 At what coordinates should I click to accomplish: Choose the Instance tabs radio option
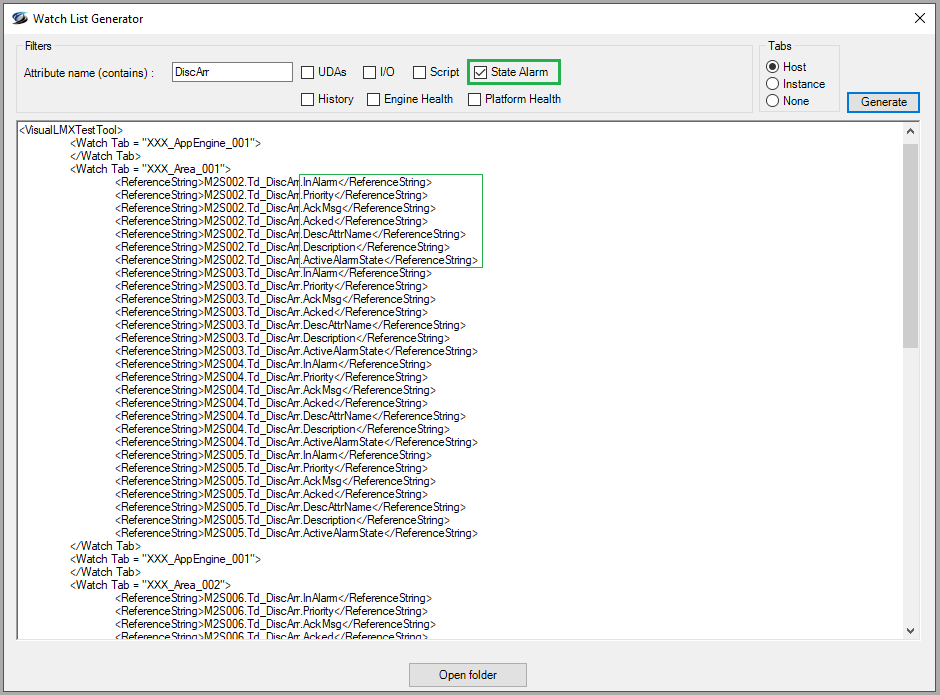[x=772, y=84]
